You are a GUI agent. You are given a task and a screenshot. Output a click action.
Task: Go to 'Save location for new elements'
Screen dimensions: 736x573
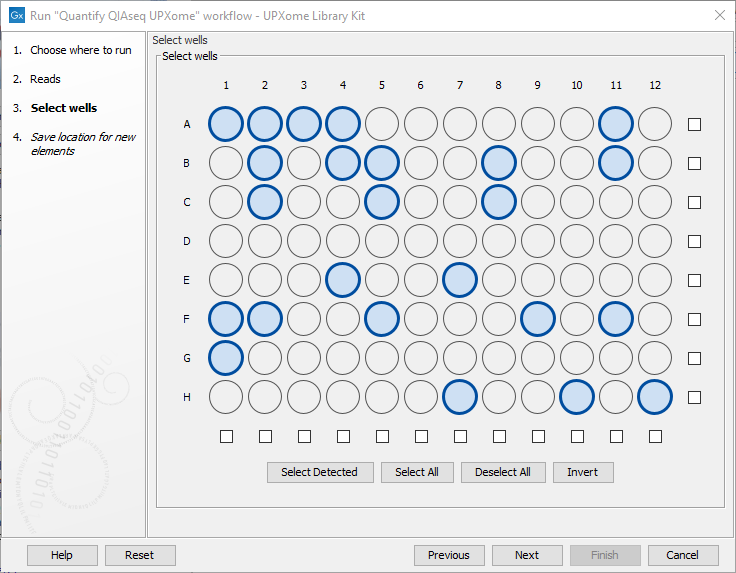83,144
